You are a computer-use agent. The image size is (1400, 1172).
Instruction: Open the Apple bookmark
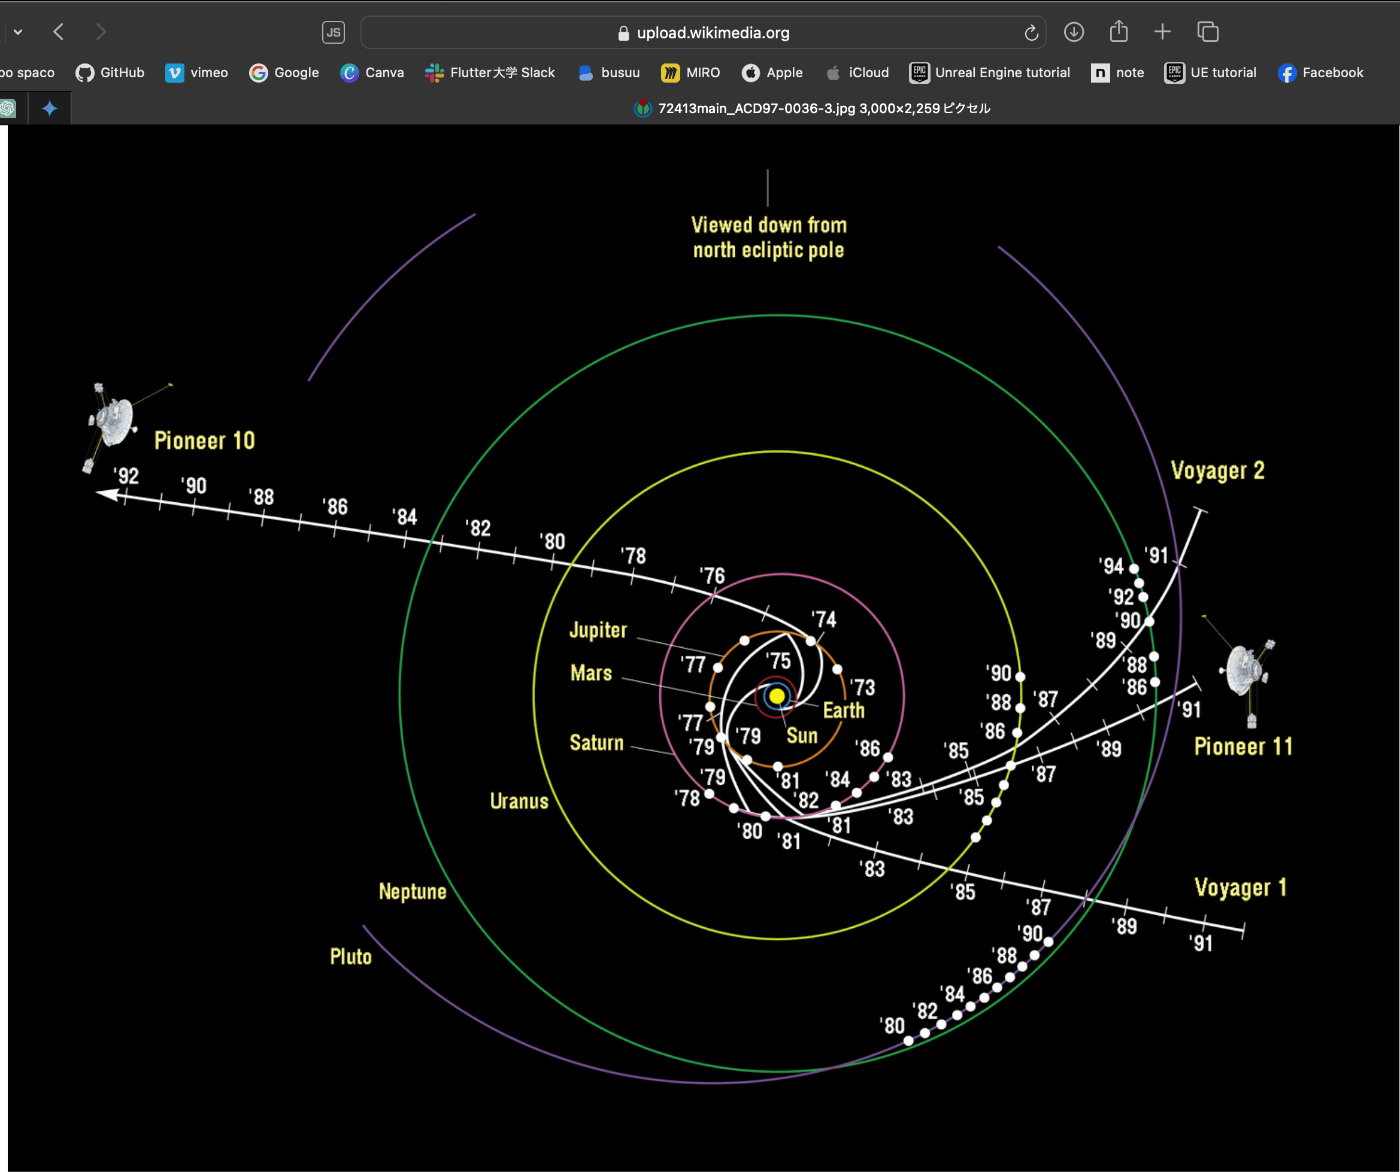click(772, 72)
